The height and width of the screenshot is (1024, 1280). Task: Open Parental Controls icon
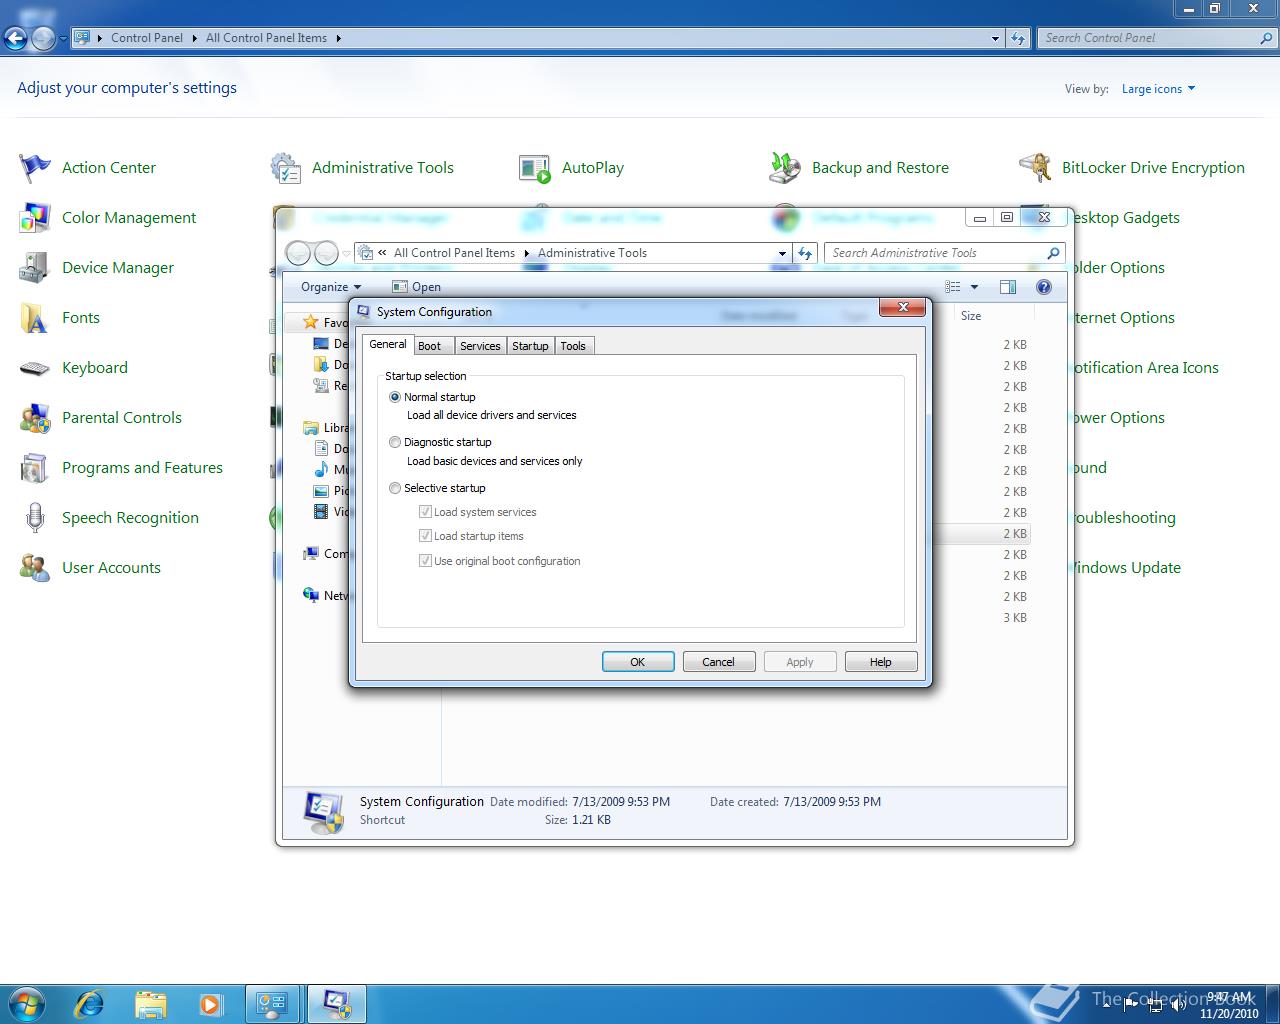[35, 417]
